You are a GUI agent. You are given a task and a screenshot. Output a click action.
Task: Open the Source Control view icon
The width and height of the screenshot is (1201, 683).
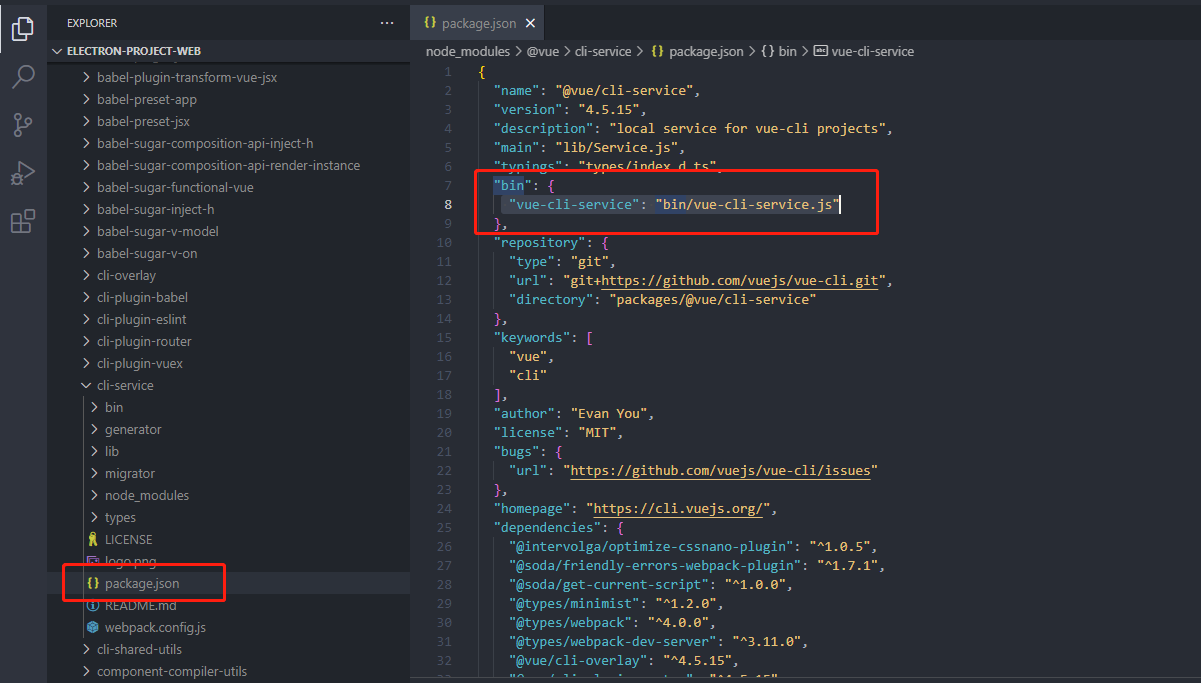23,125
